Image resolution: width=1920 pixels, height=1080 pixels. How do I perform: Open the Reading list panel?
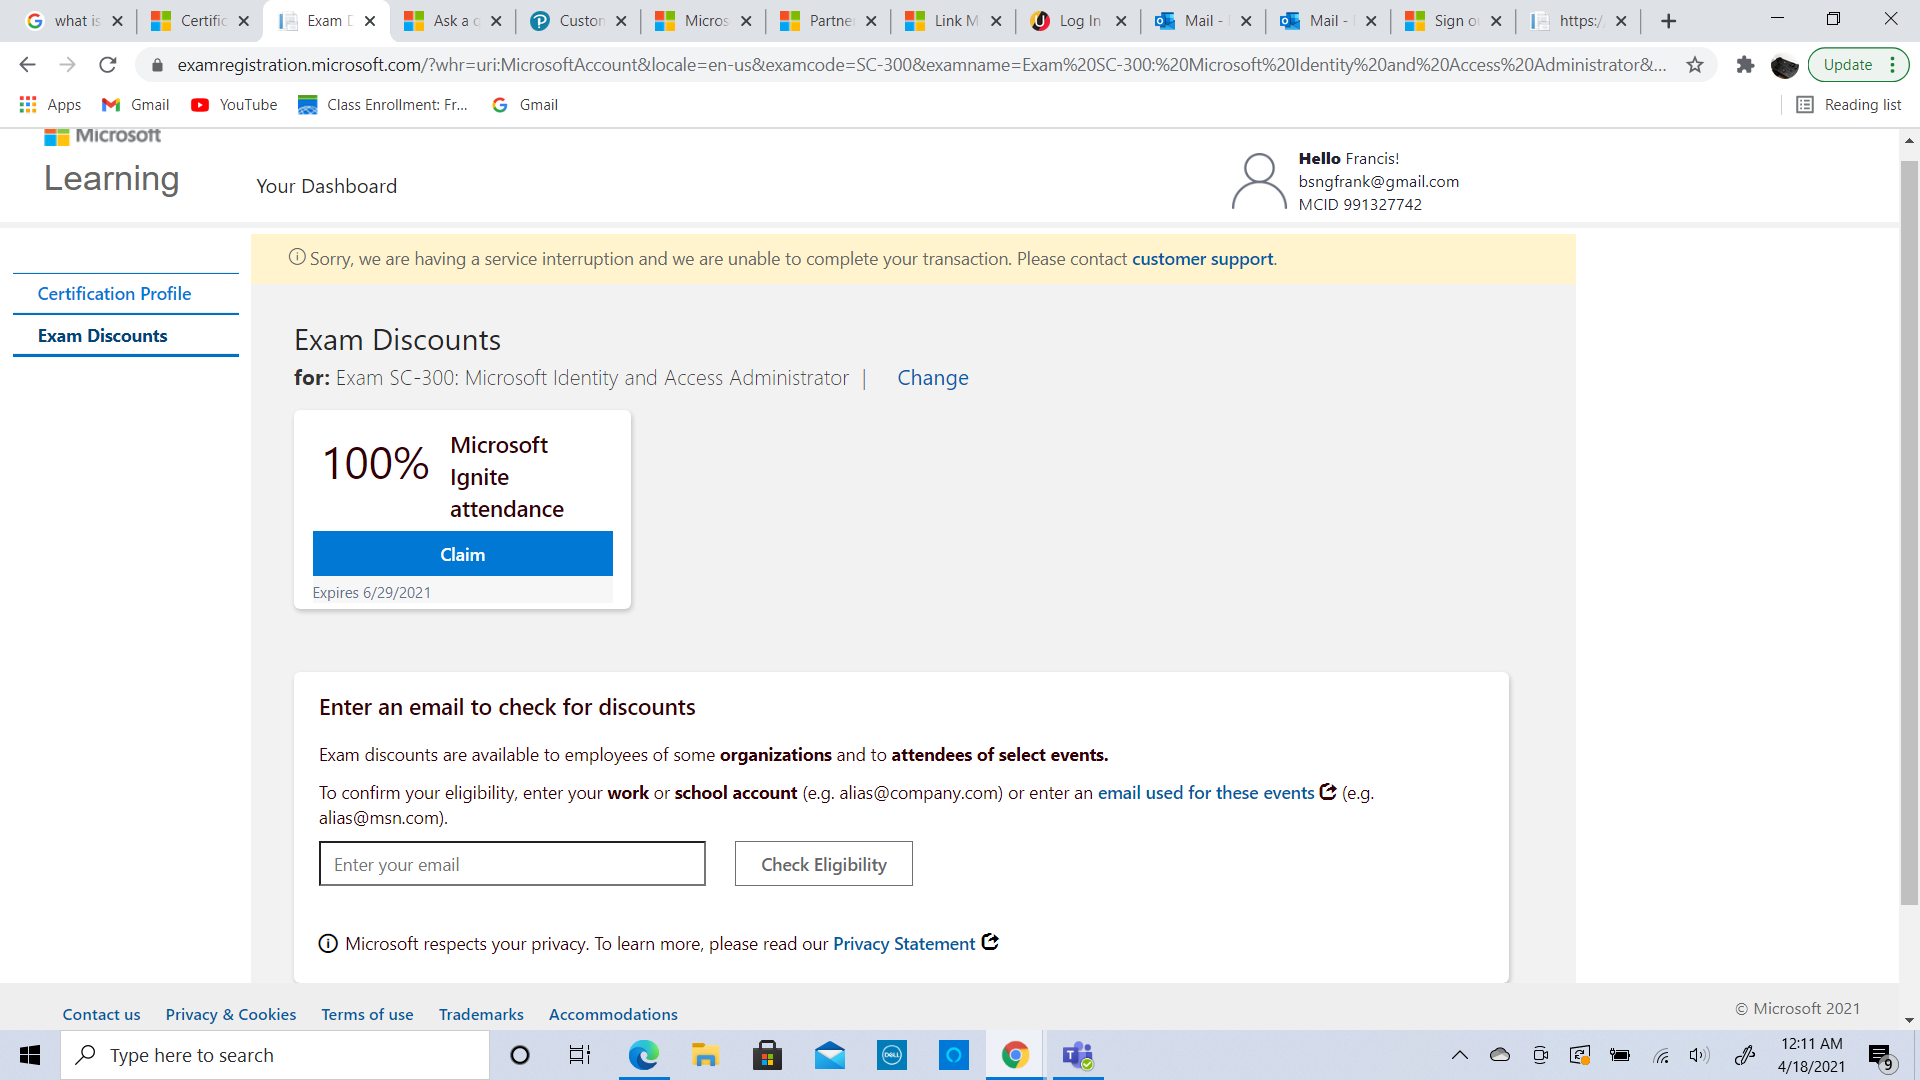[1849, 105]
